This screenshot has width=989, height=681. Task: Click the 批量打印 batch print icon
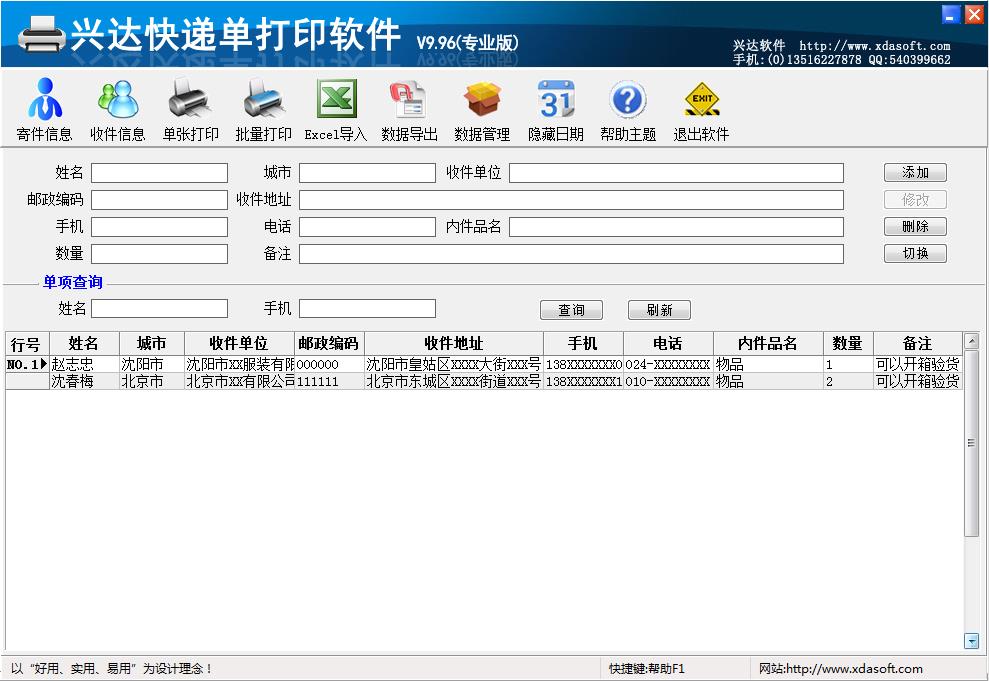(x=263, y=110)
